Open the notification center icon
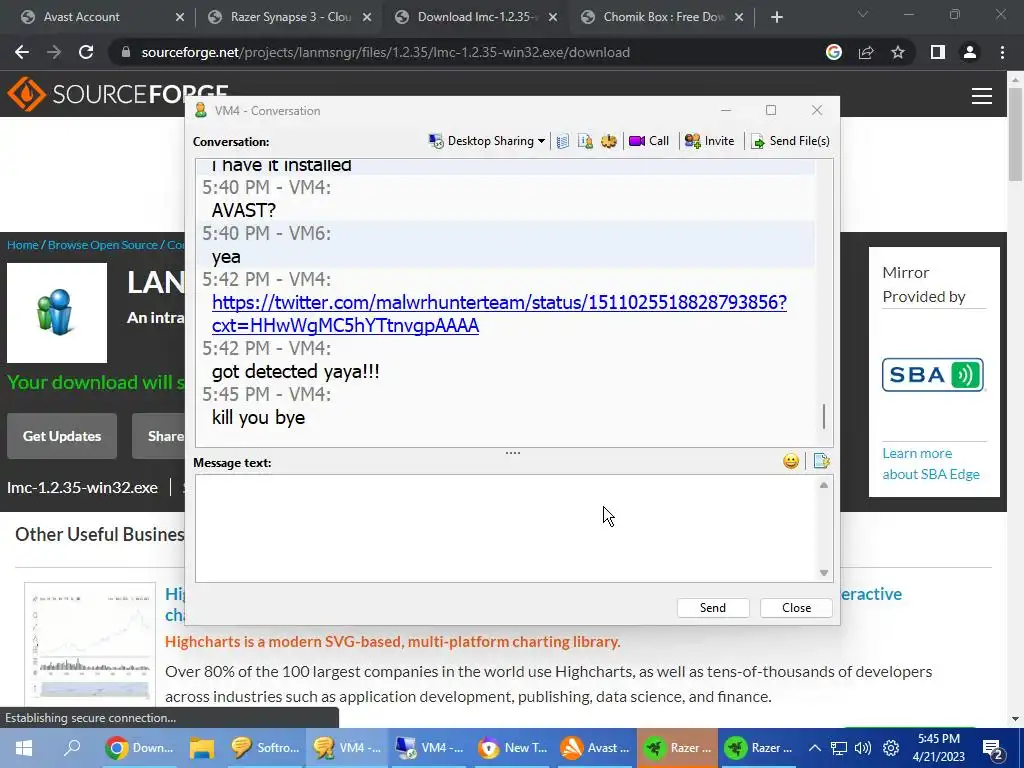Image resolution: width=1024 pixels, height=768 pixels. pos(992,749)
